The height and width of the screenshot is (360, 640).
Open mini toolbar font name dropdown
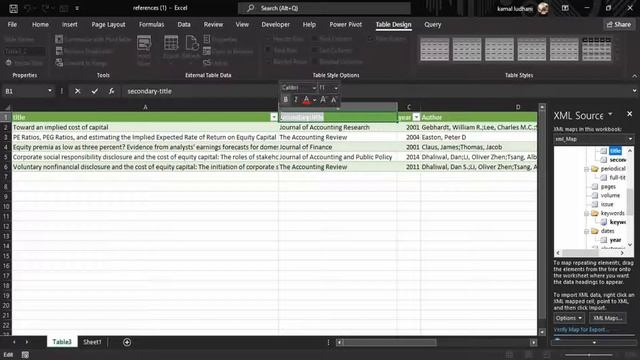(314, 88)
